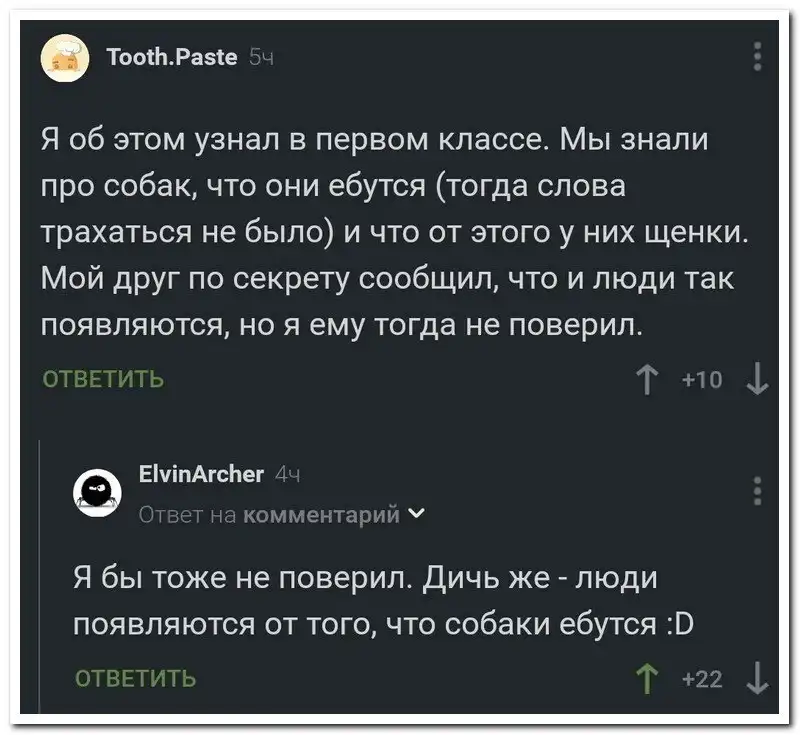Image resolution: width=800 pixels, height=735 pixels.
Task: Open the Tooth.Paste username profile link
Action: click(x=171, y=58)
